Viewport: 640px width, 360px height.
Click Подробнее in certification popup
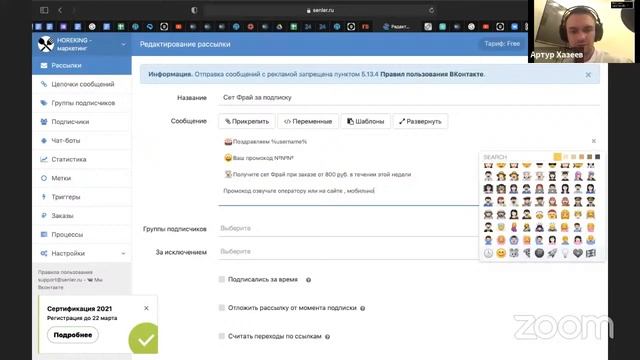pyautogui.click(x=73, y=335)
